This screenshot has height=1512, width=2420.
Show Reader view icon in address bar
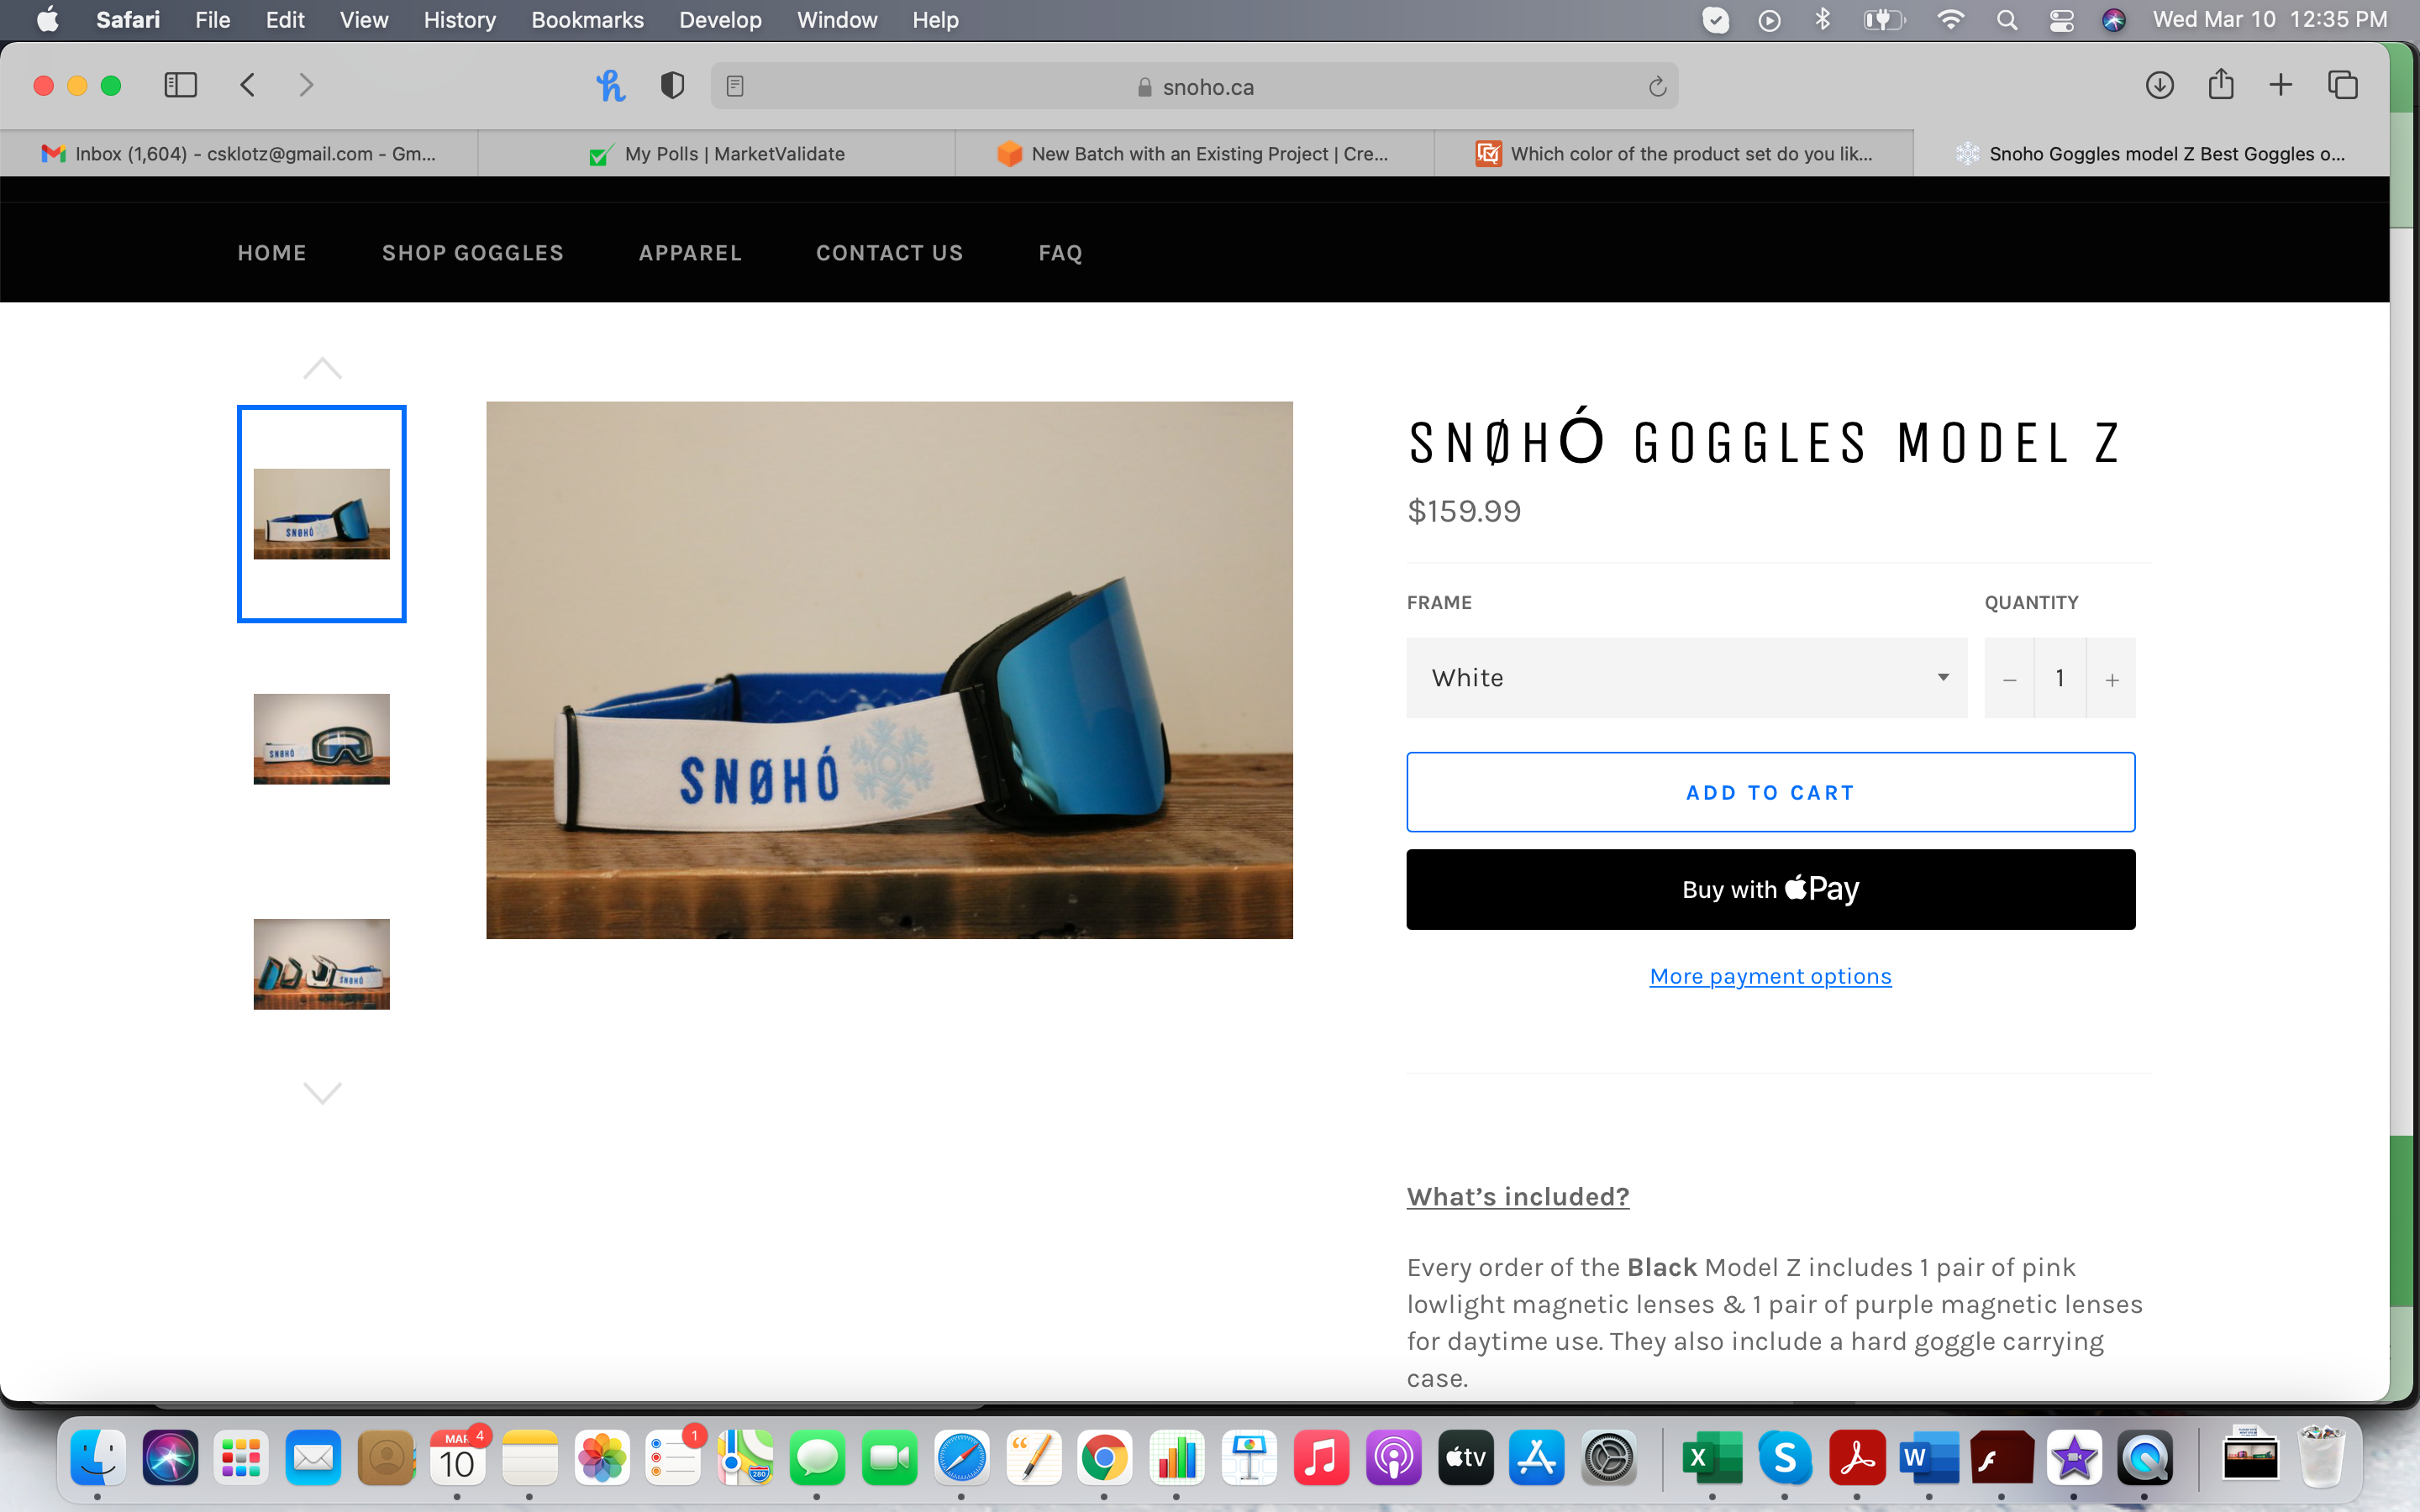coord(735,87)
